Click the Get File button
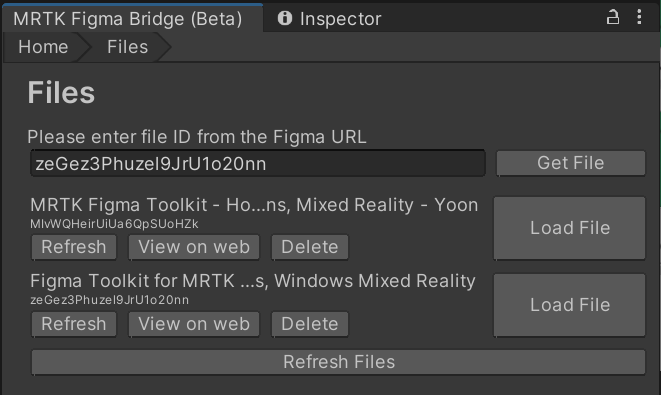This screenshot has height=395, width=661. click(x=570, y=163)
